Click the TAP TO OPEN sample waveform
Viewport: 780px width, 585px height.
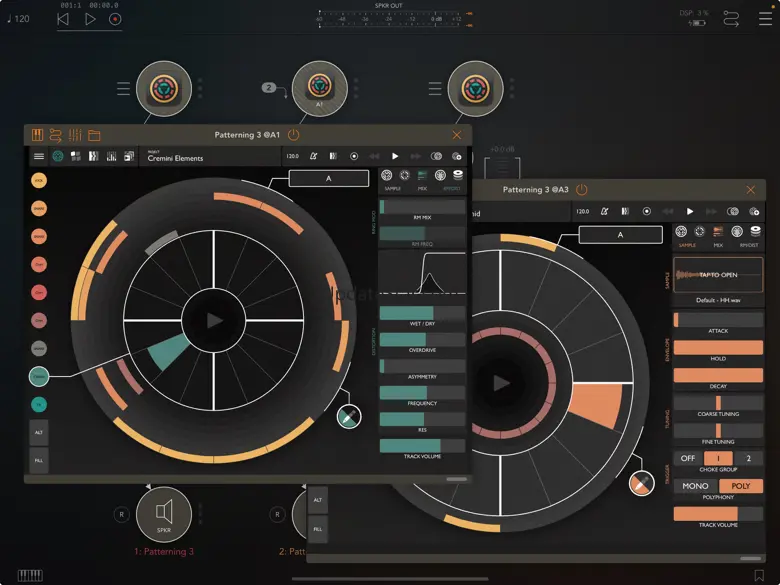click(718, 275)
